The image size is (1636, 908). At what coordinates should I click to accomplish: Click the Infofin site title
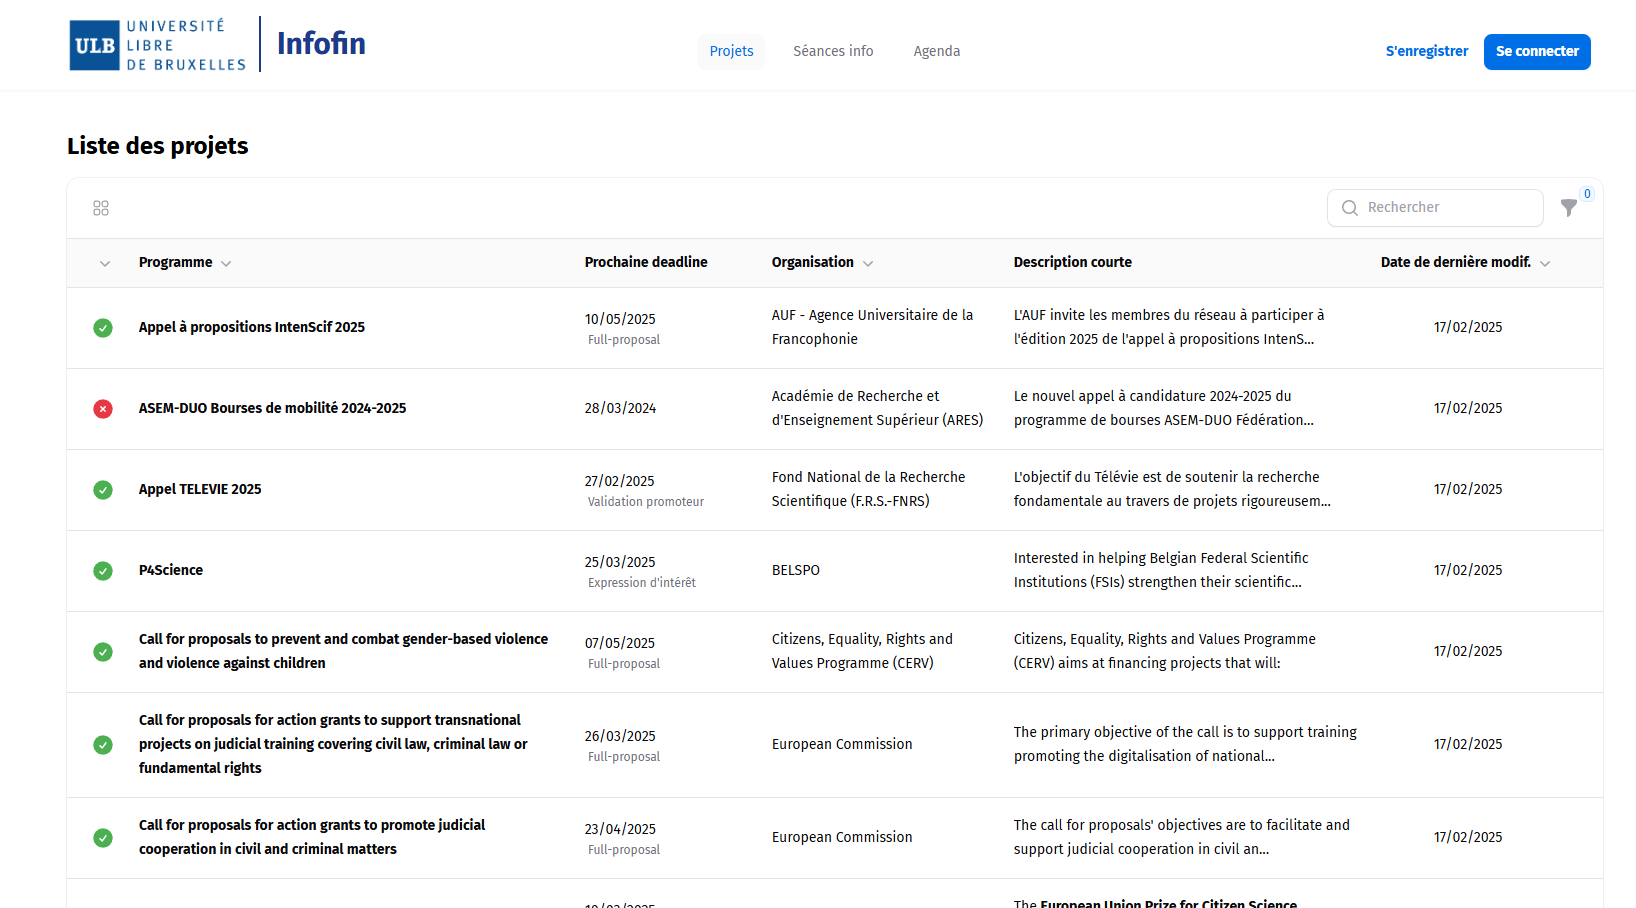pos(321,44)
